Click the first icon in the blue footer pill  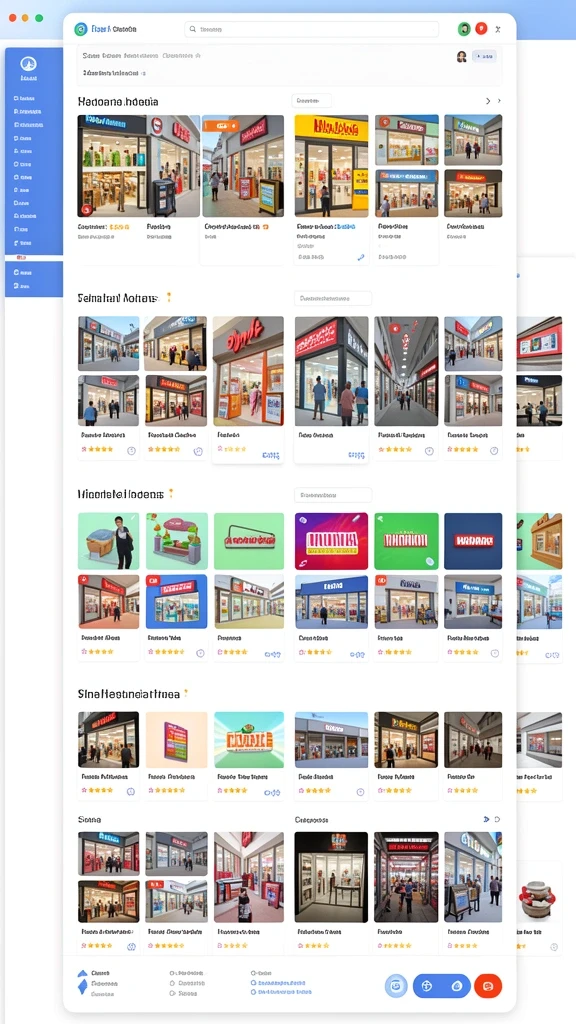point(427,985)
